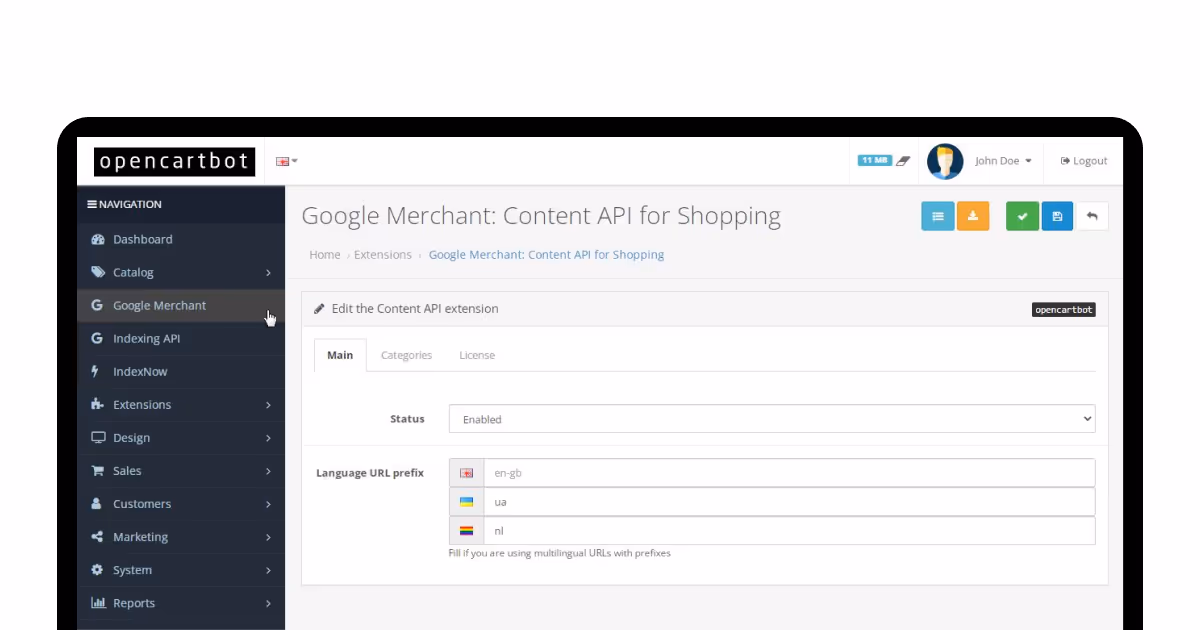1200x630 pixels.
Task: Click the Navigation hamburger menu icon
Action: coord(92,204)
